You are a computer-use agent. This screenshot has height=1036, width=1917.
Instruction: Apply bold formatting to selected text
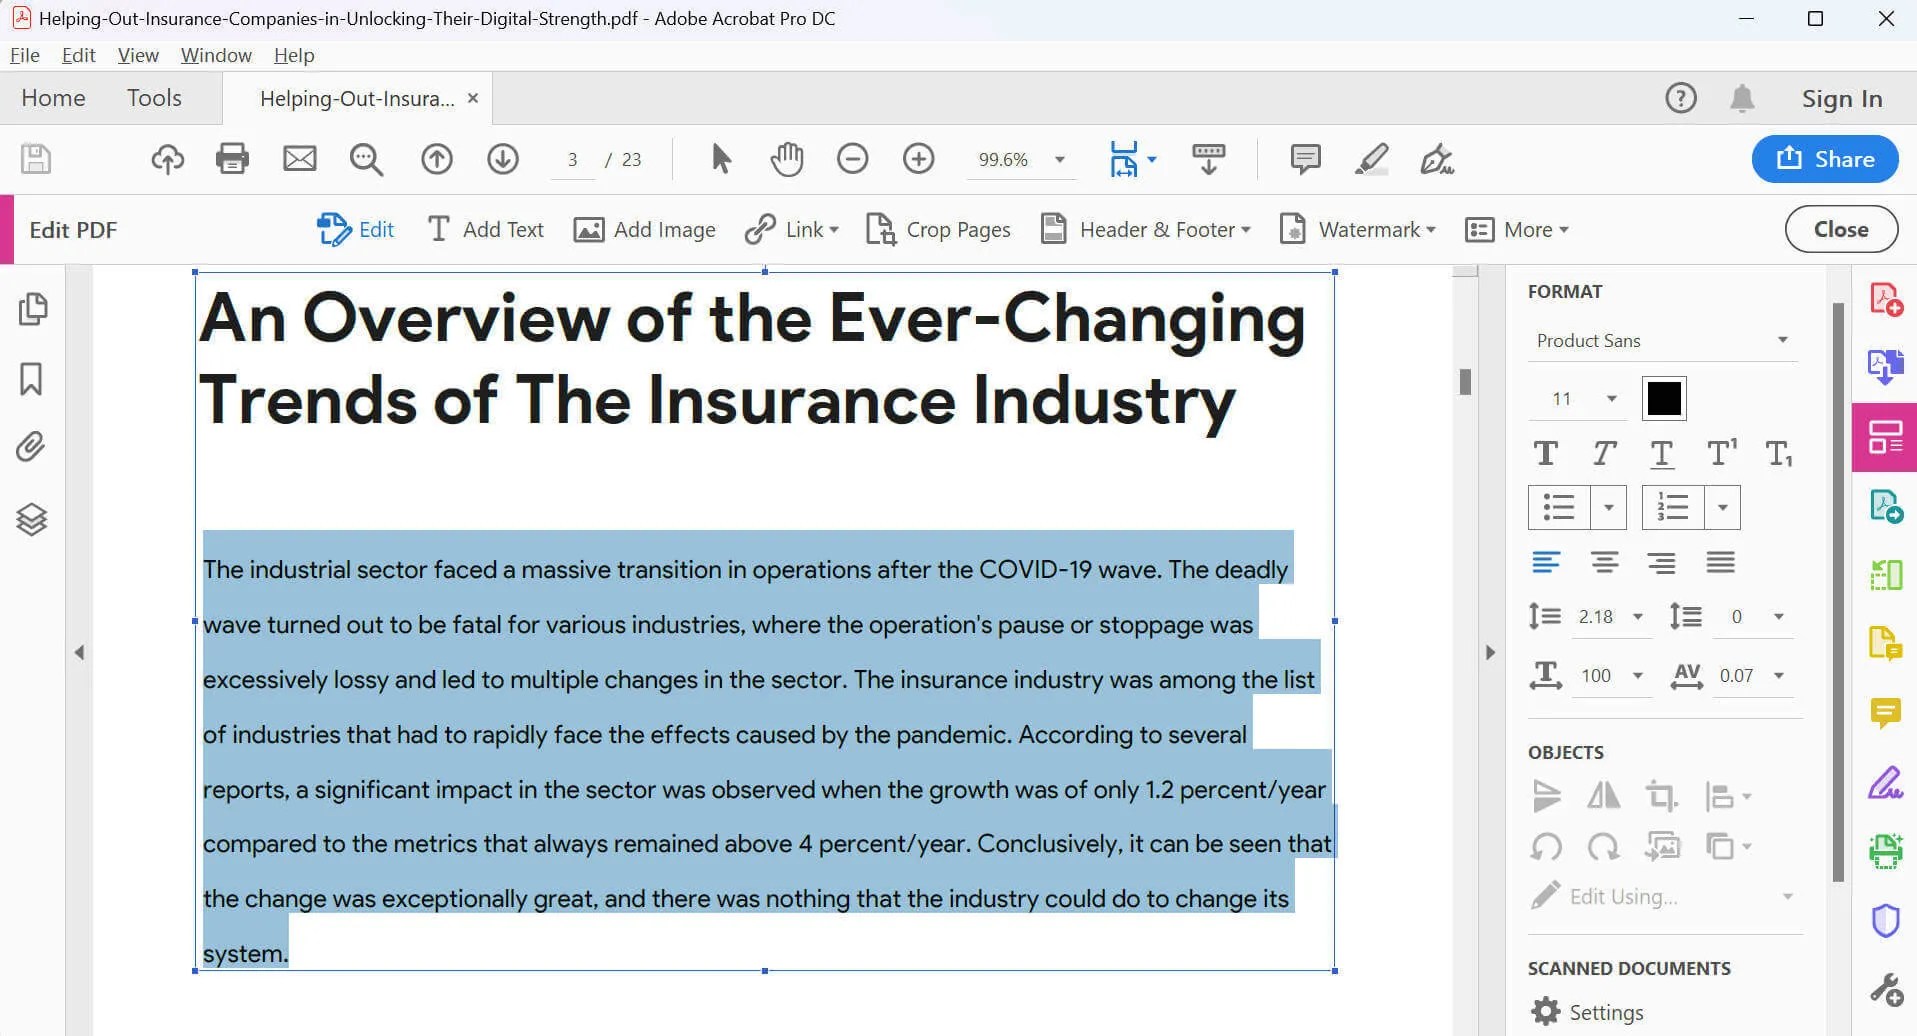click(1545, 453)
